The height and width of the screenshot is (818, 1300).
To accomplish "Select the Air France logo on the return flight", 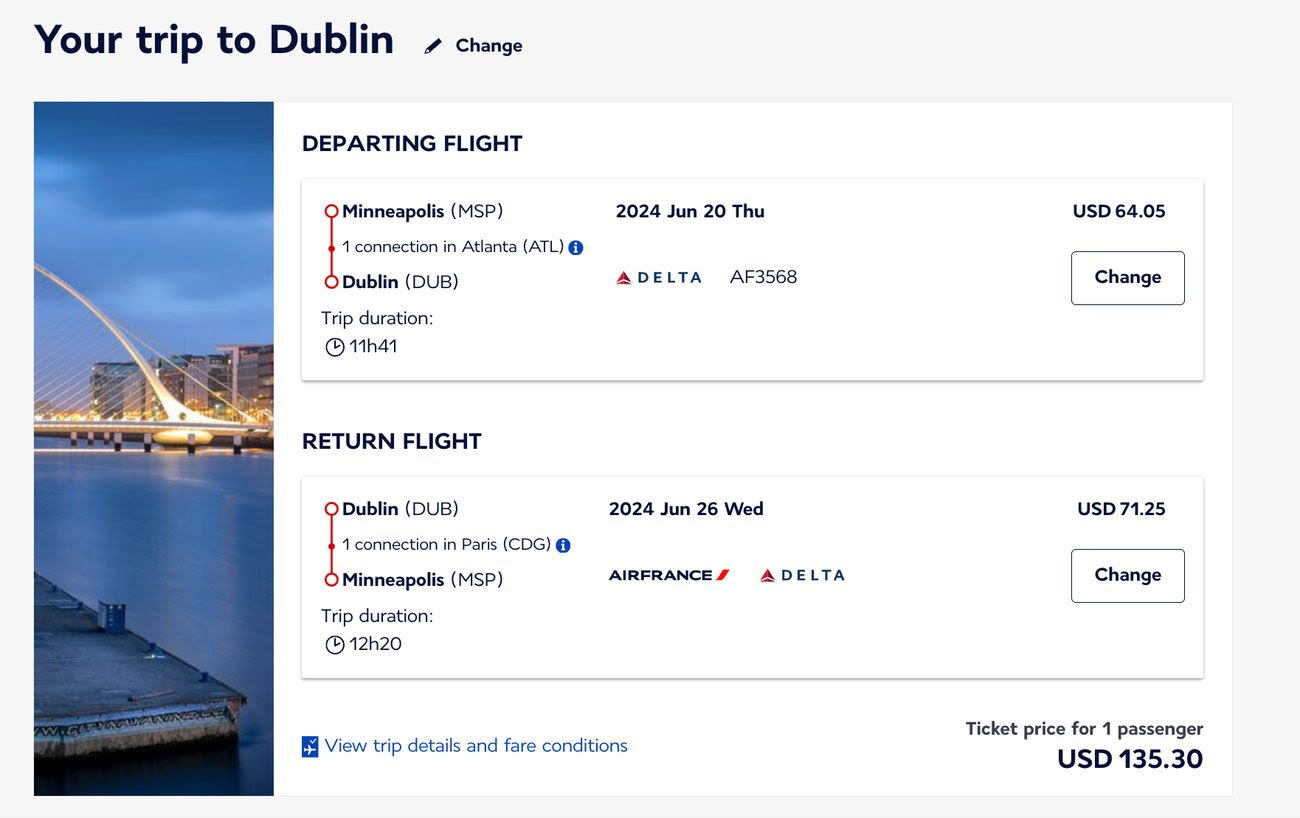I will (x=668, y=575).
